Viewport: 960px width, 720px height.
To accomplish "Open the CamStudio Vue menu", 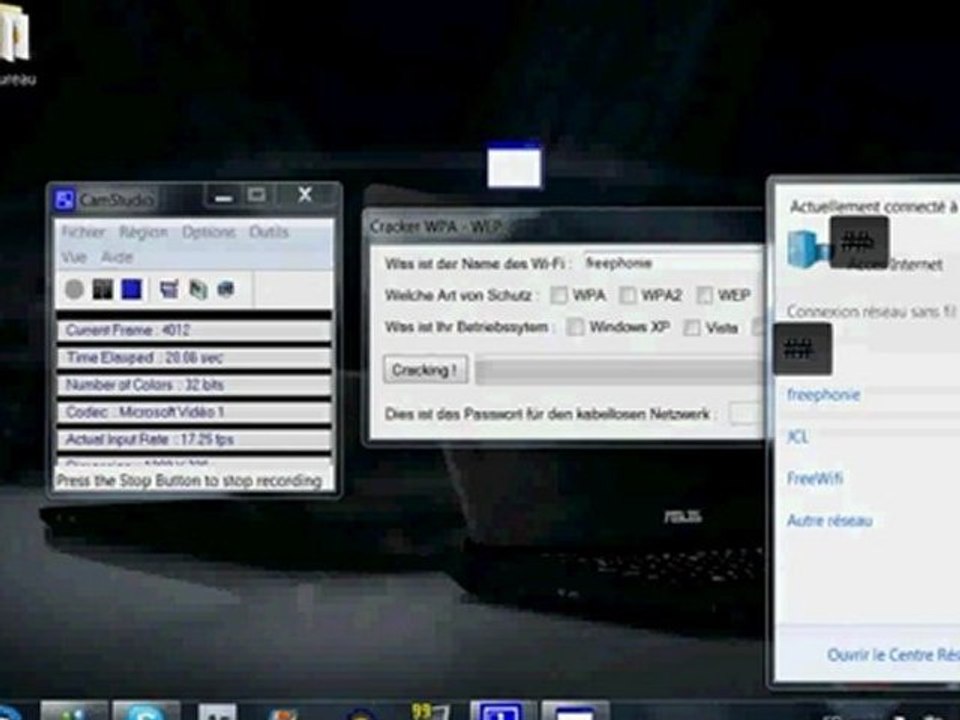I will click(x=73, y=257).
